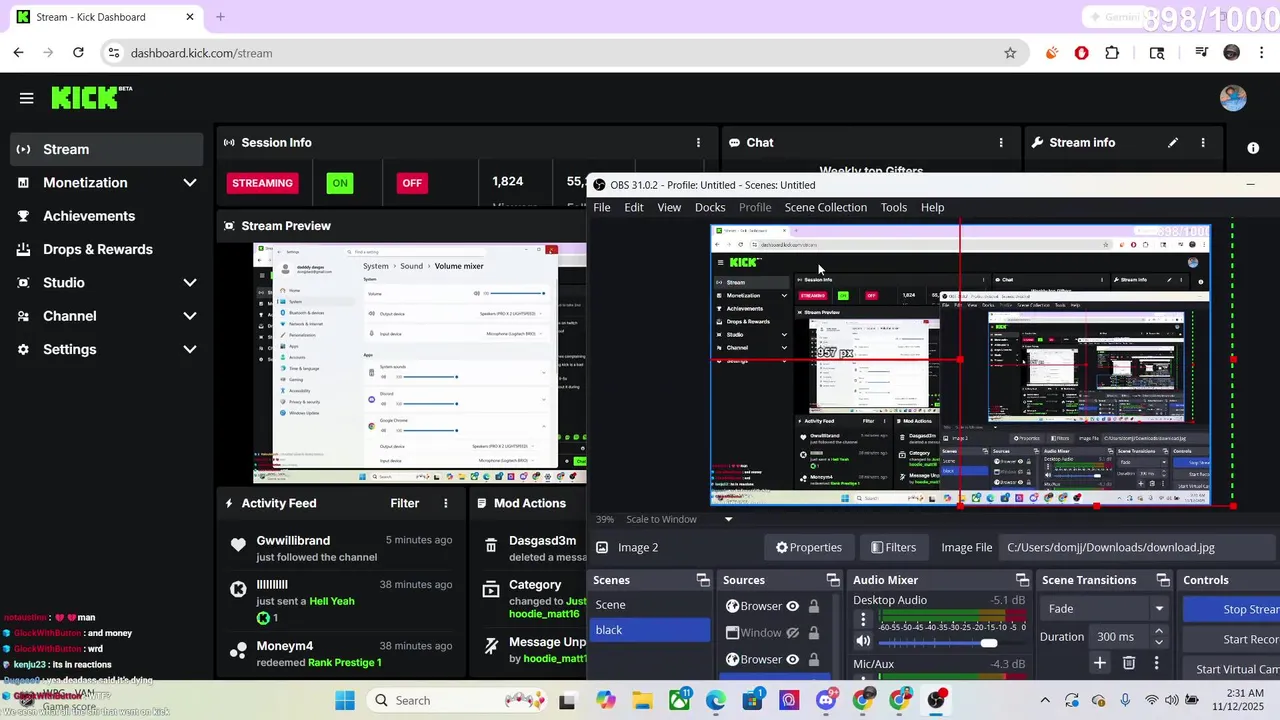
Task: Open the Kick profile avatar menu
Action: tap(1233, 97)
